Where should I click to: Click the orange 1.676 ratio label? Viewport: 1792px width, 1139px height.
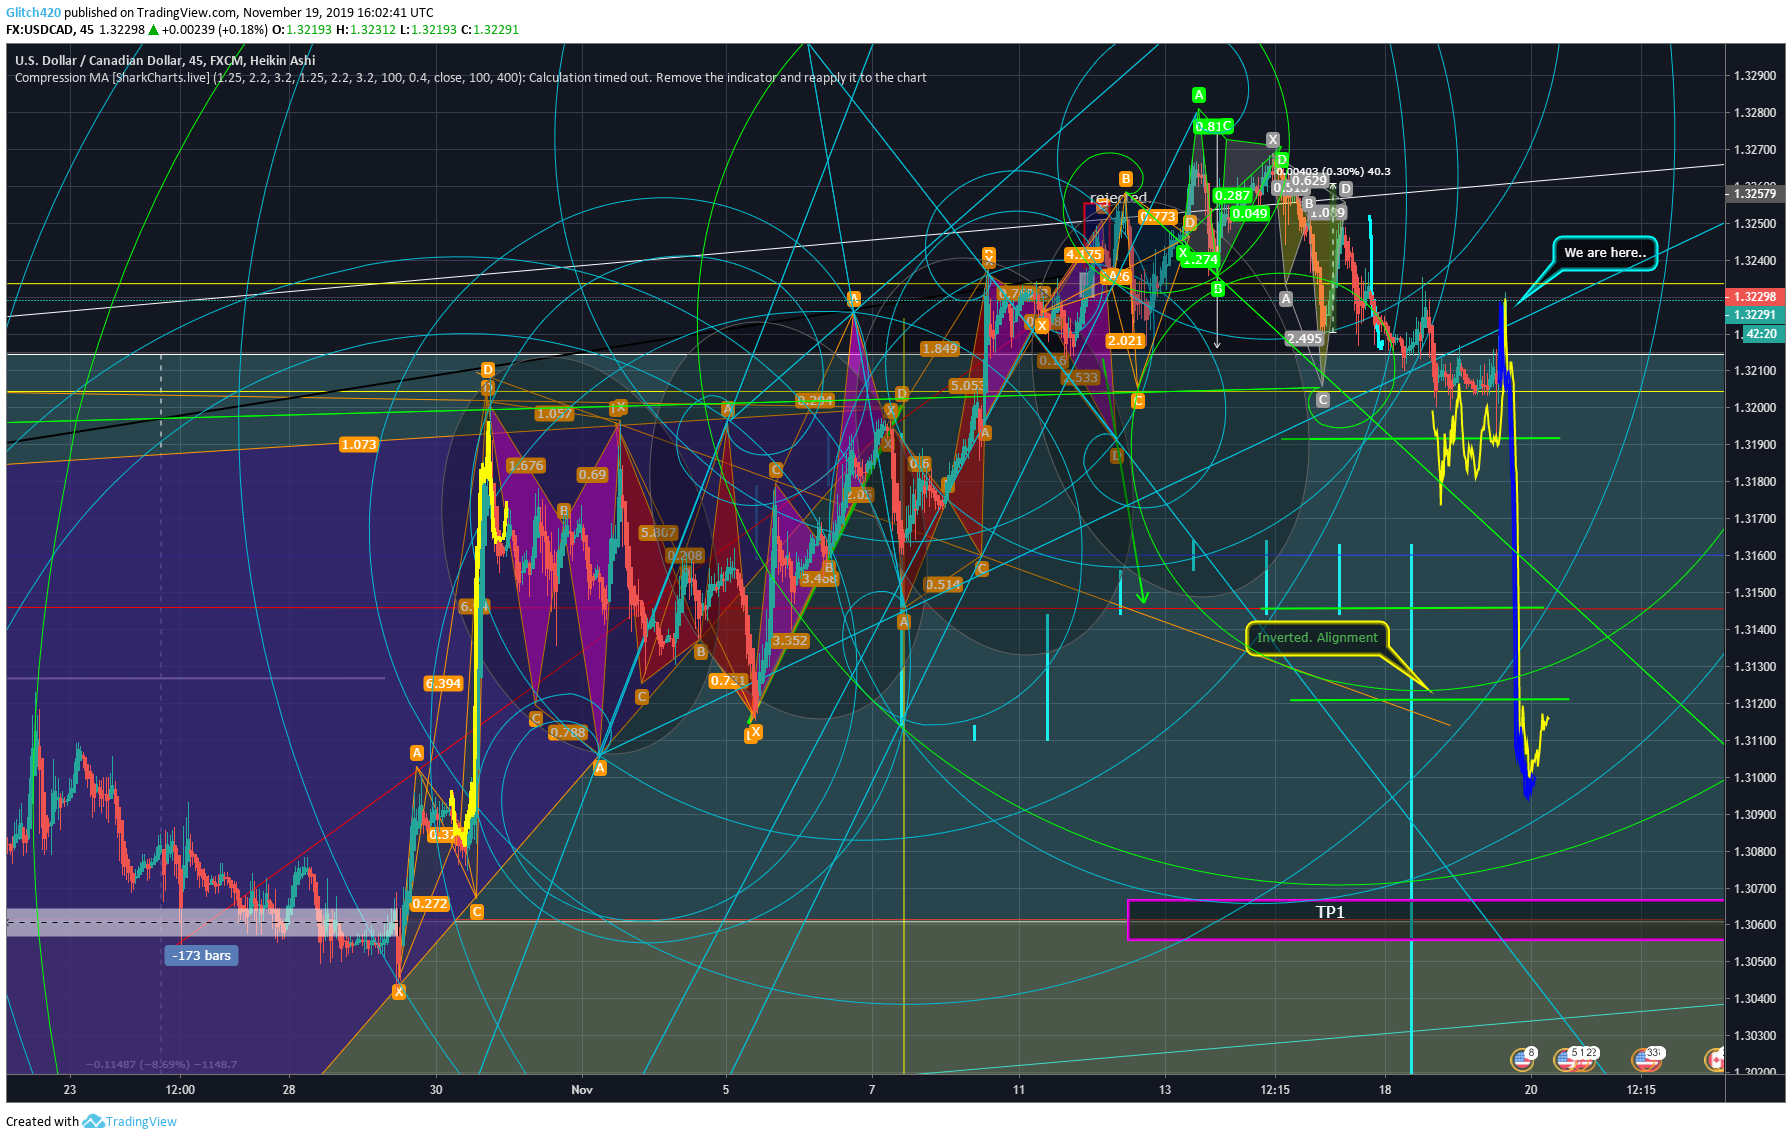(x=525, y=465)
